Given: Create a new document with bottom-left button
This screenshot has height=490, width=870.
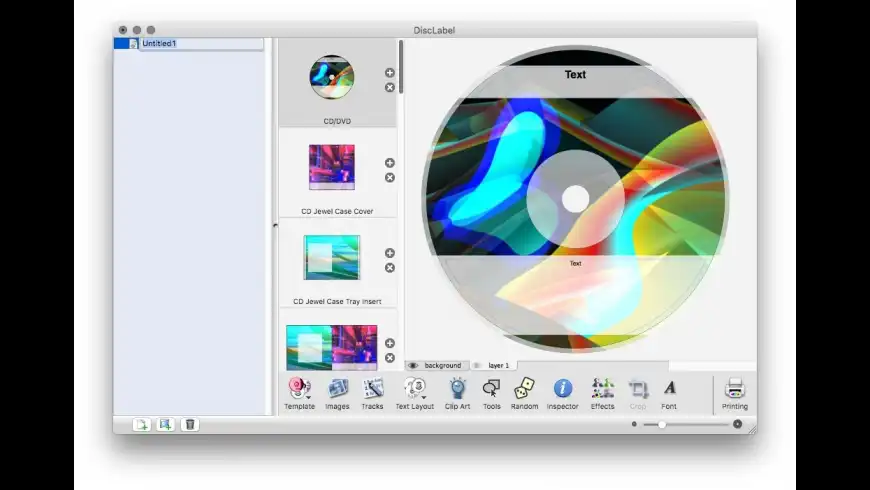Looking at the screenshot, I should coord(141,425).
